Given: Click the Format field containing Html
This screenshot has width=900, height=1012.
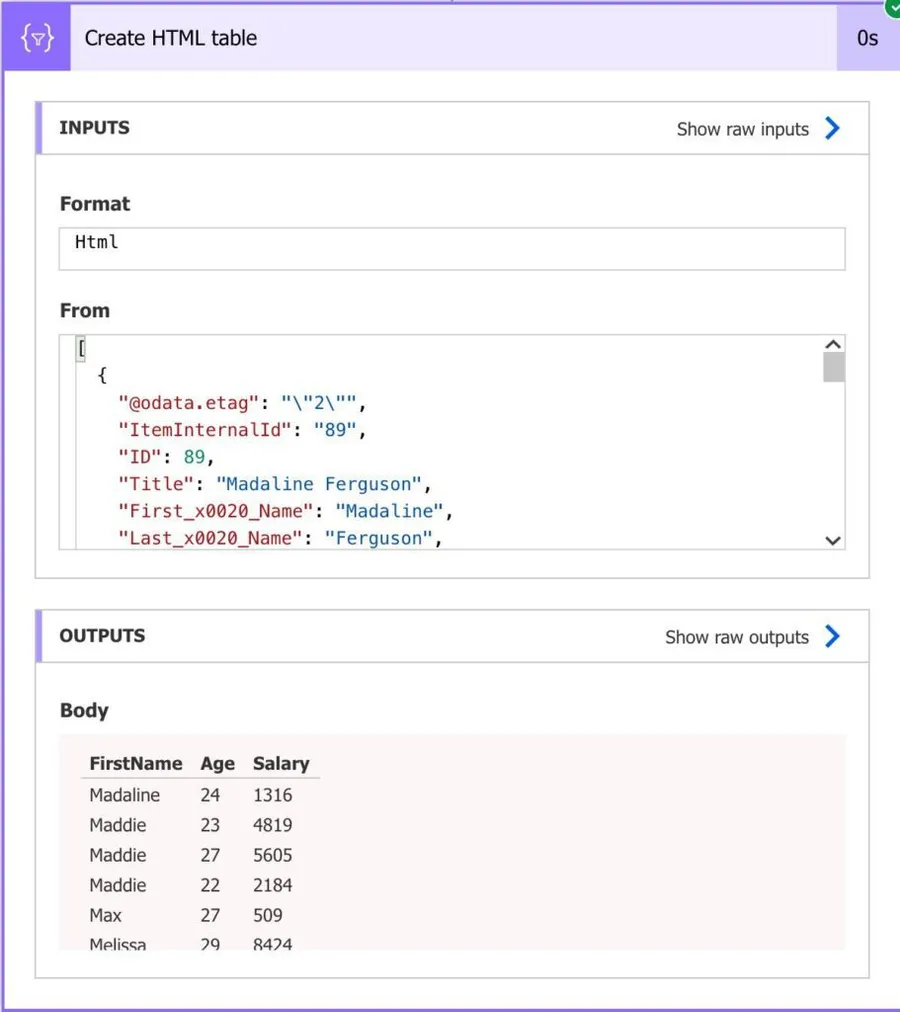Looking at the screenshot, I should pyautogui.click(x=452, y=248).
